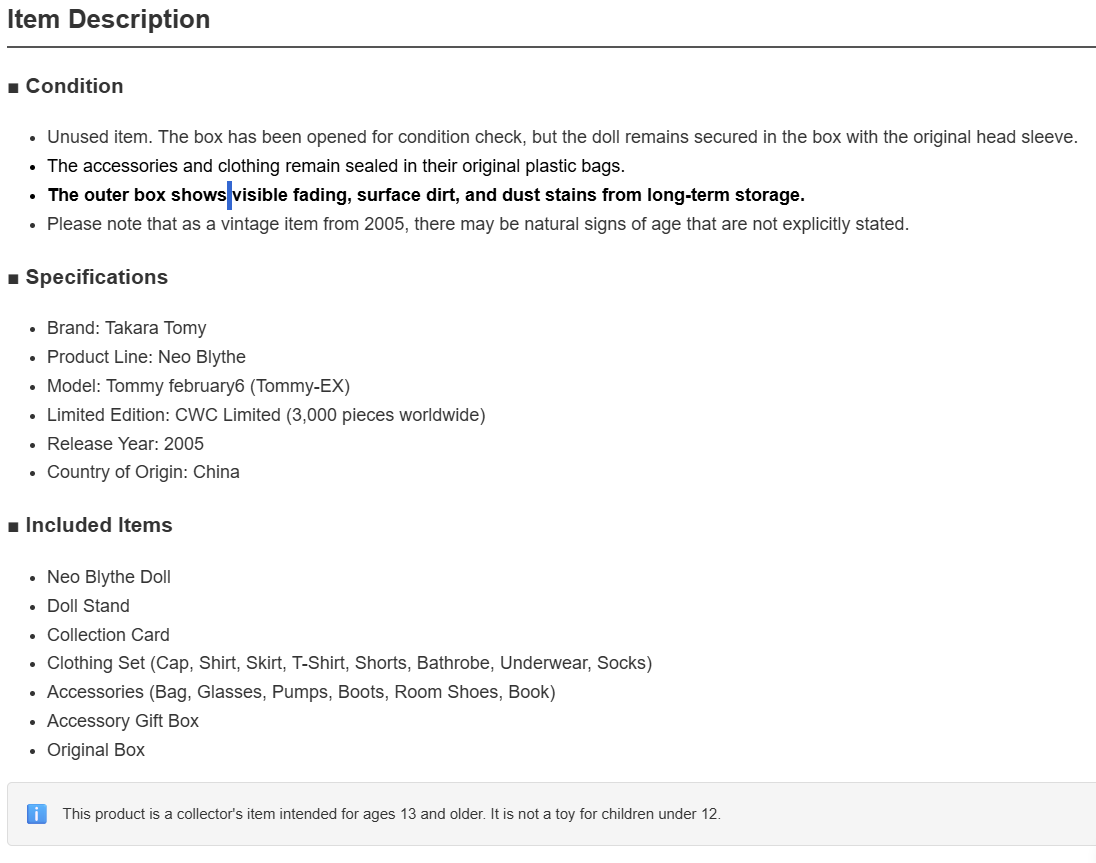The image size is (1096, 863).
Task: Click the 'Unused item' condition line
Action: (563, 137)
